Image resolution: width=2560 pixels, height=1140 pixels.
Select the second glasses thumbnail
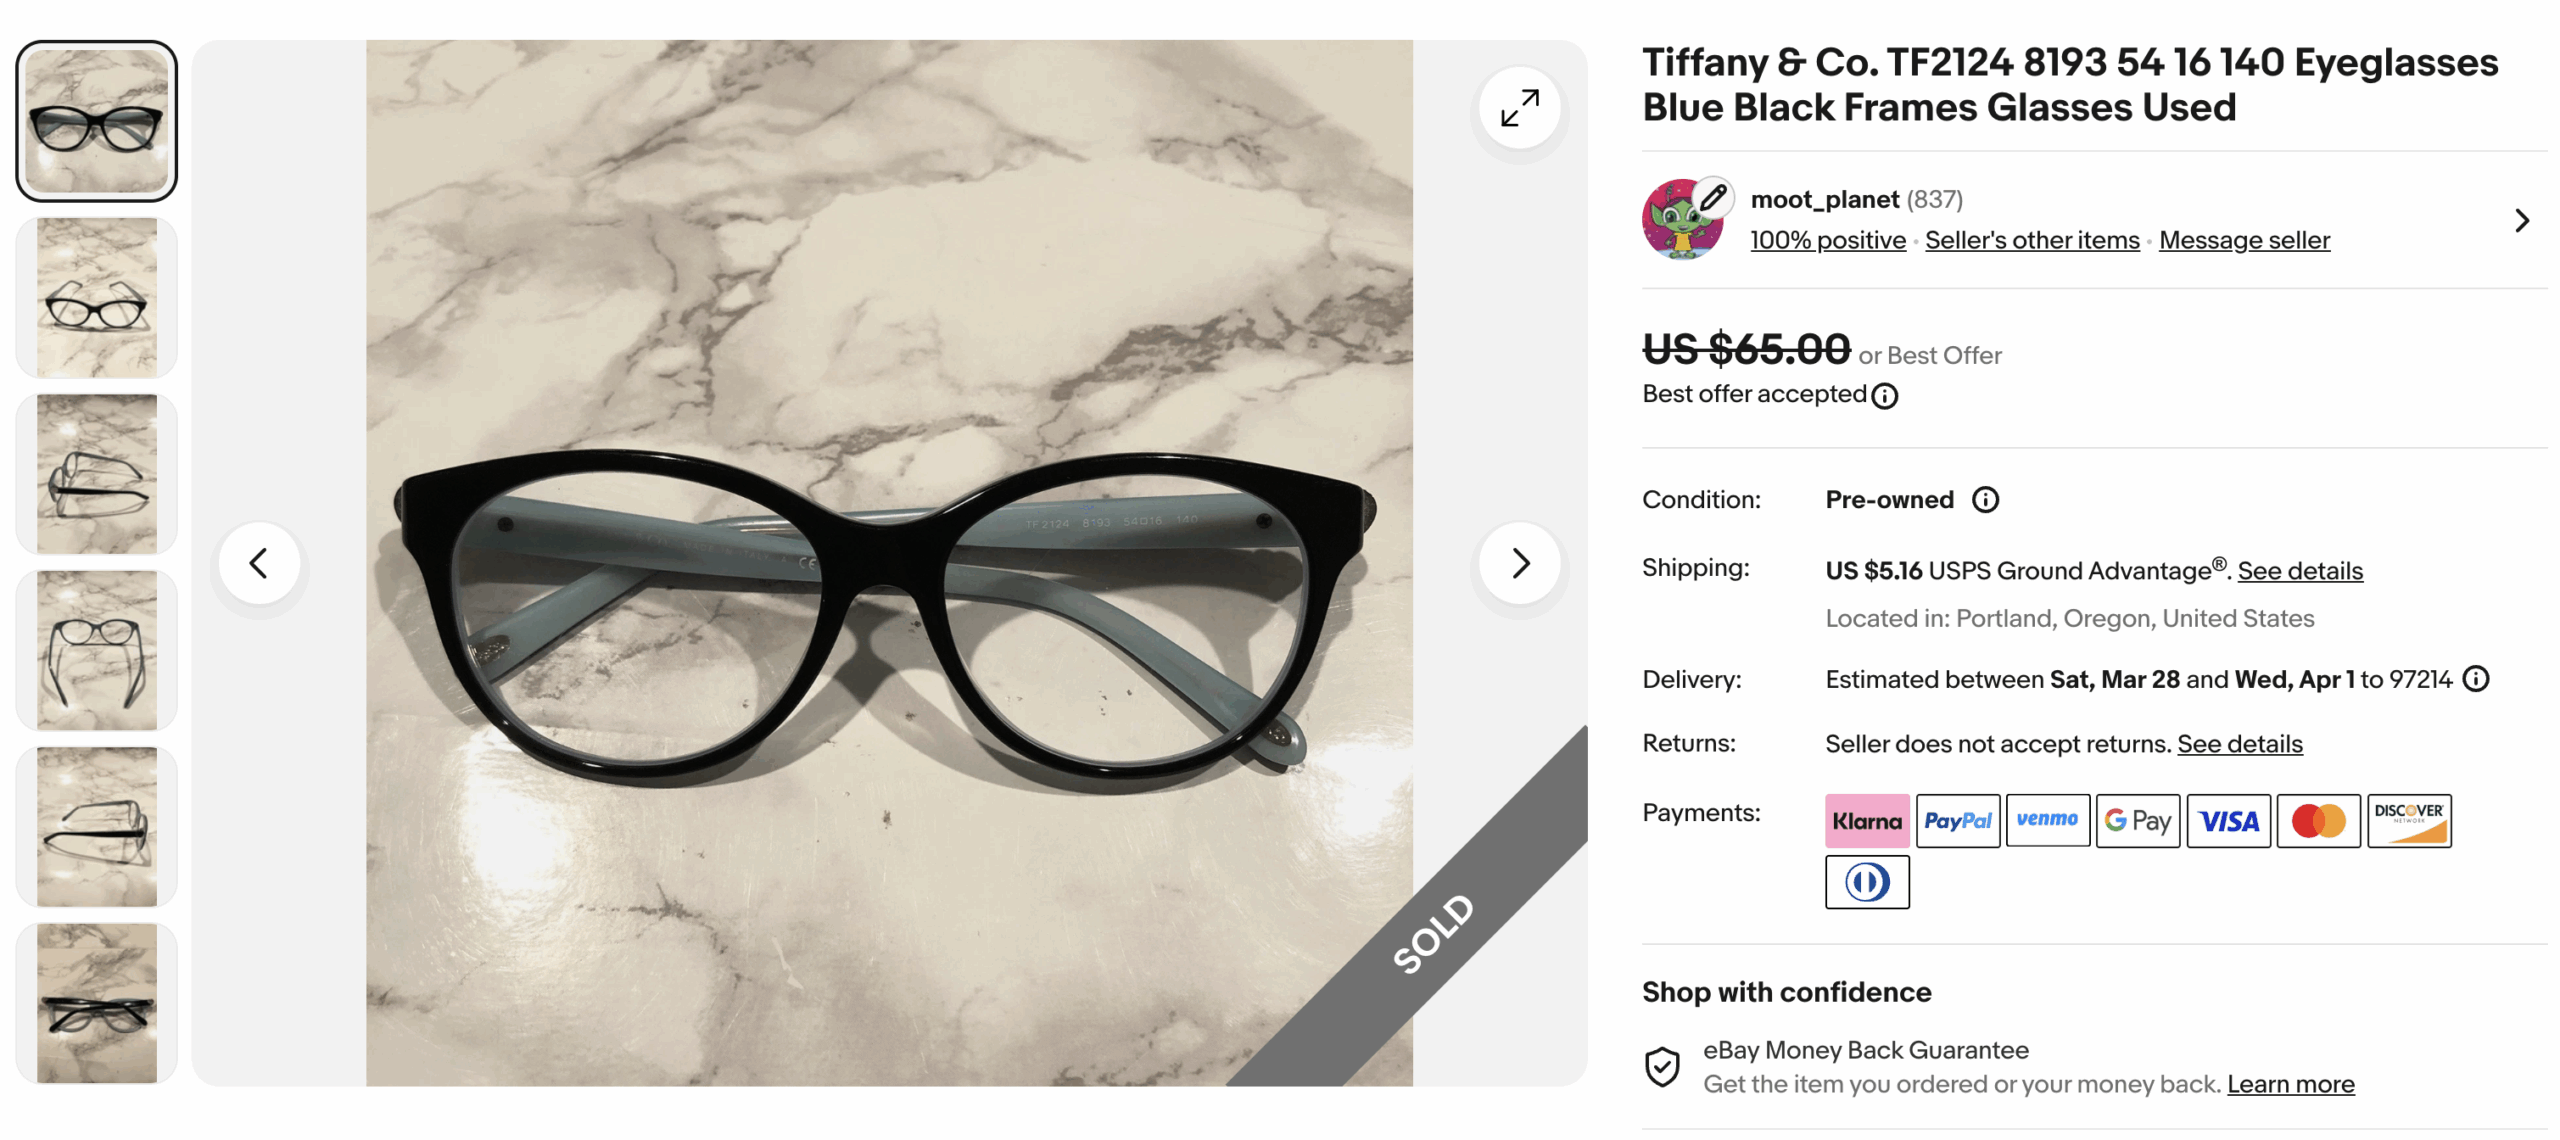coord(96,298)
